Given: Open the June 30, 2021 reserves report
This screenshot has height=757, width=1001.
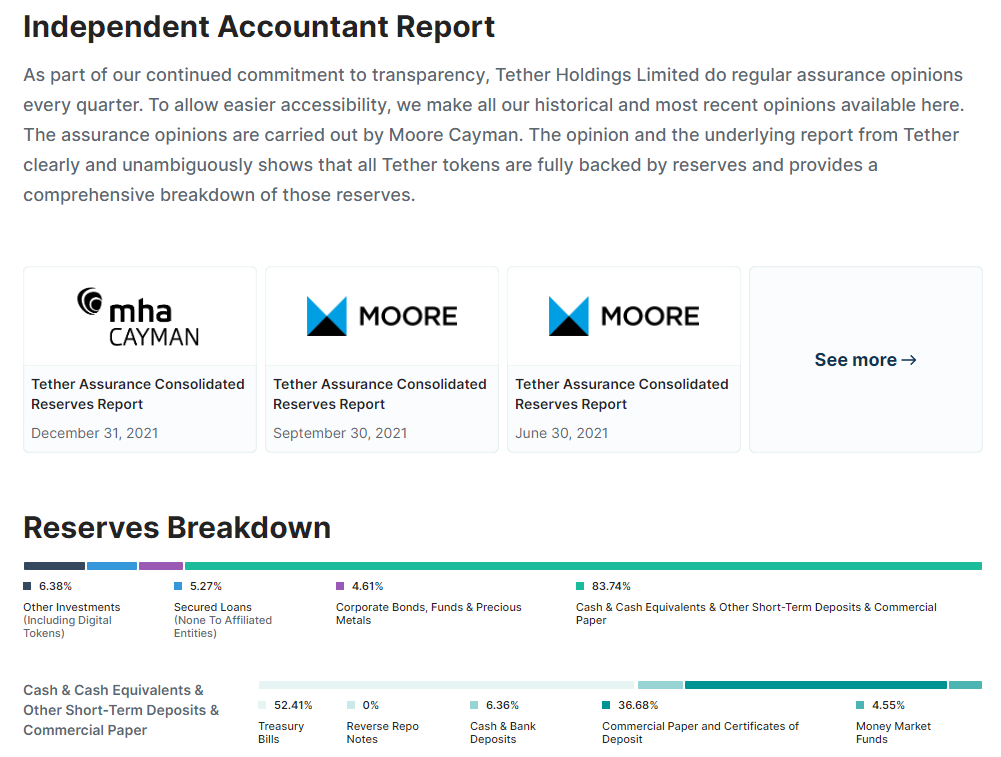Looking at the screenshot, I should click(x=622, y=394).
